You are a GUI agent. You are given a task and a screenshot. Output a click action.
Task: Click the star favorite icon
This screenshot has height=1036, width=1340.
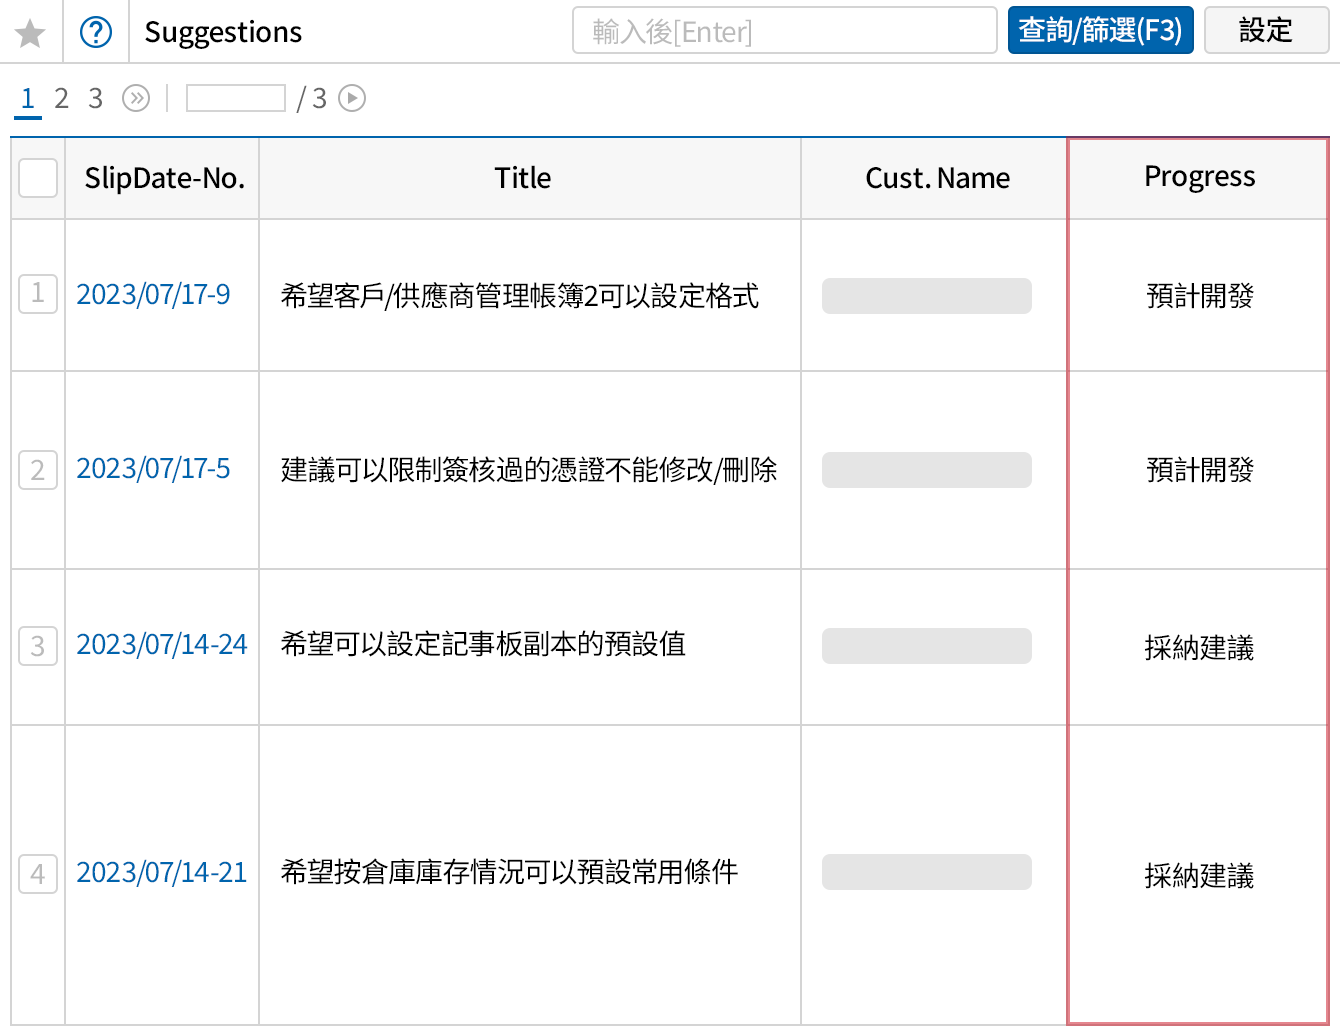click(31, 33)
